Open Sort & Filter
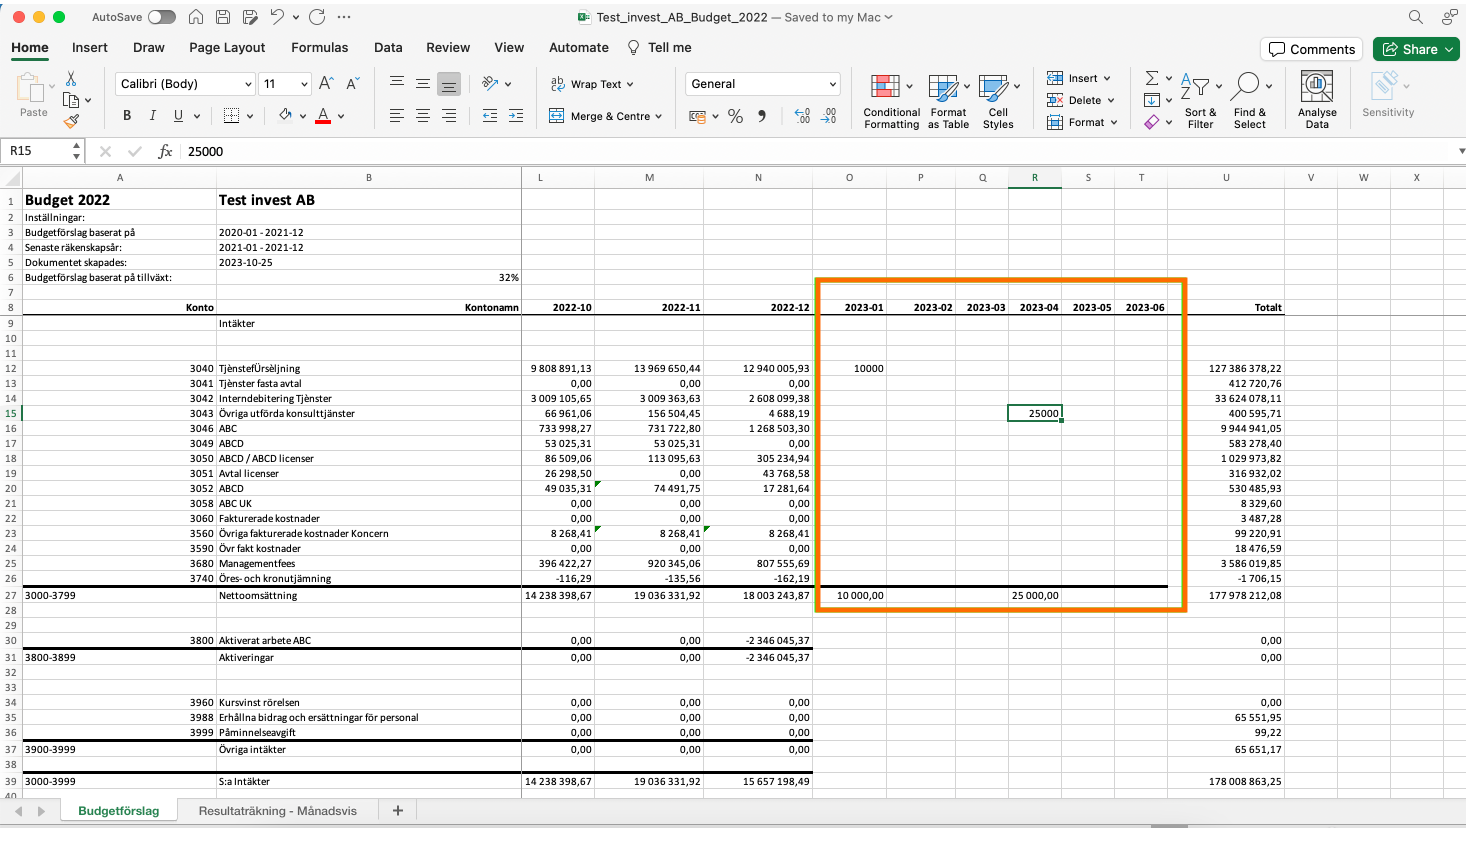Viewport: 1475px width, 847px height. point(1199,101)
